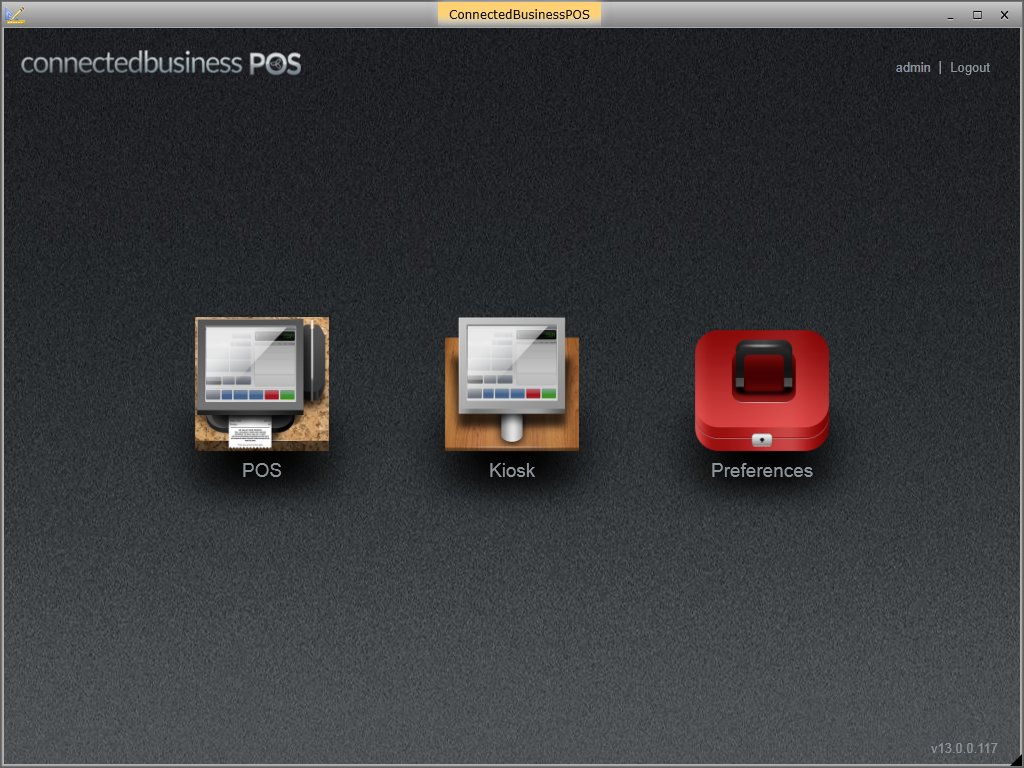The width and height of the screenshot is (1024, 768).
Task: Launch the Kiosk terminal icon
Action: [x=512, y=384]
